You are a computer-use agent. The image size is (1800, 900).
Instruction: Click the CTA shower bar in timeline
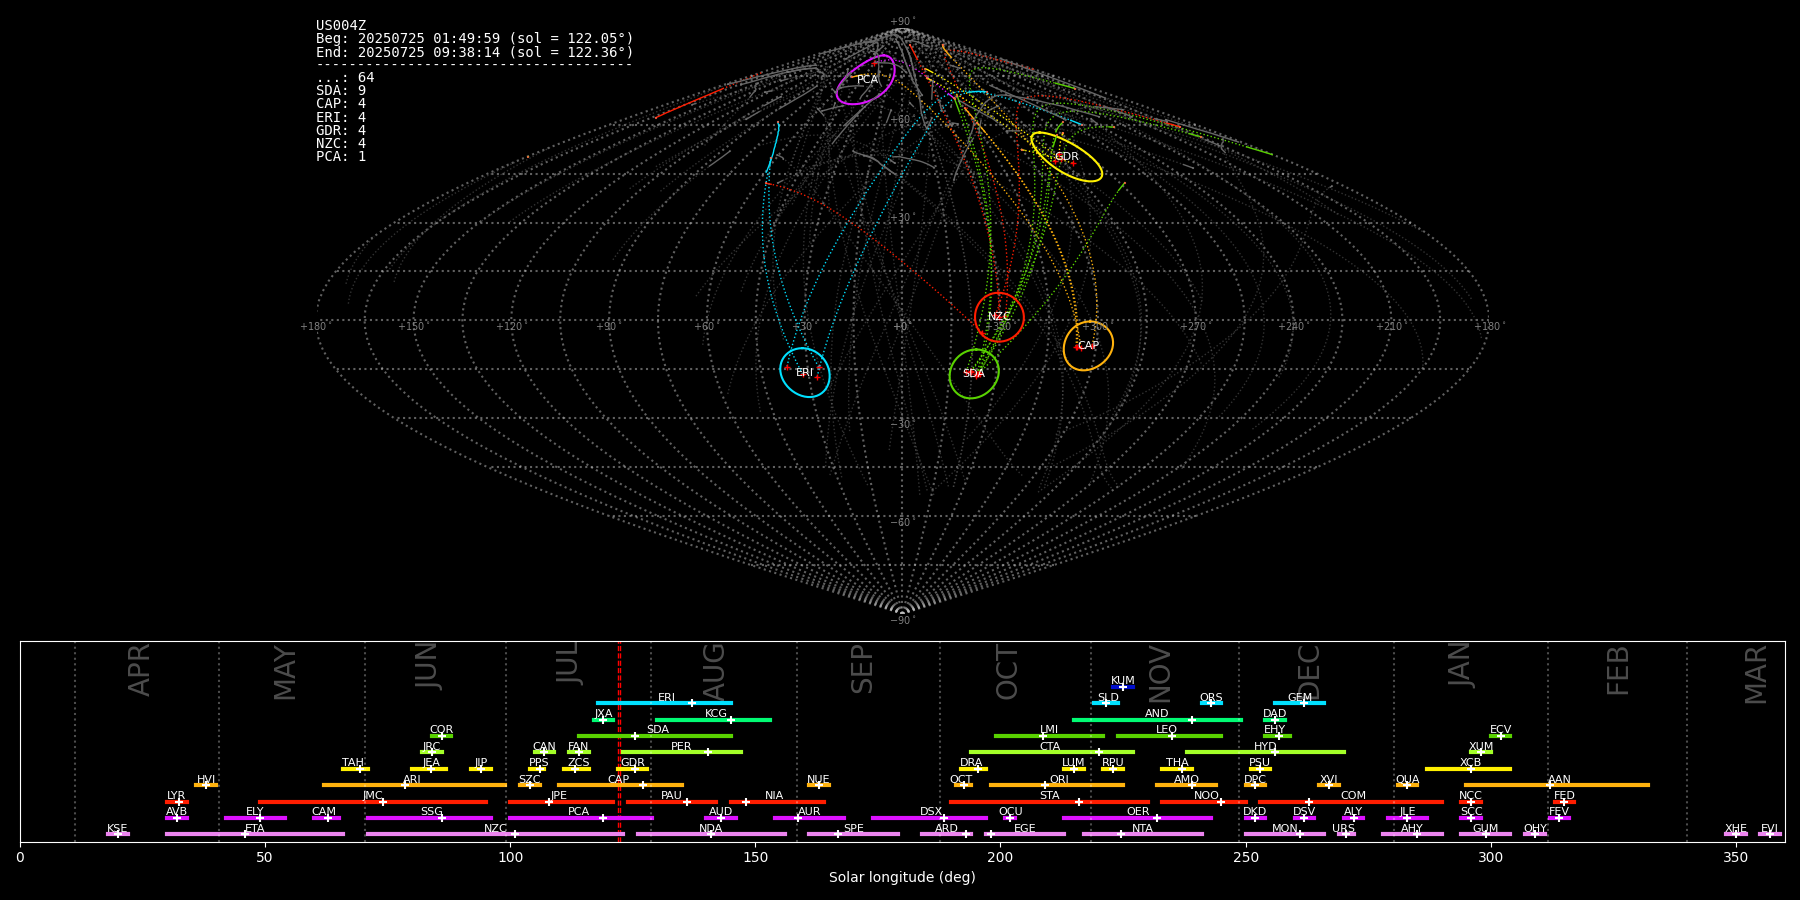tap(1052, 752)
